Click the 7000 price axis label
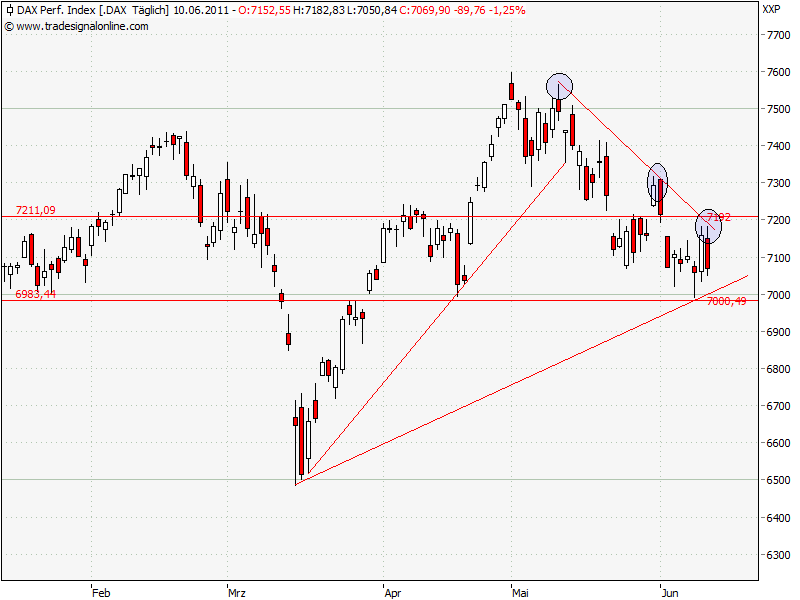Screen dimensions: 800x600 coord(779,295)
